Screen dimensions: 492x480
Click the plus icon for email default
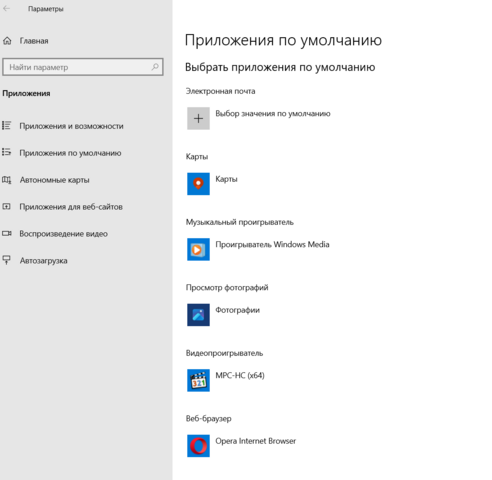[x=198, y=118]
